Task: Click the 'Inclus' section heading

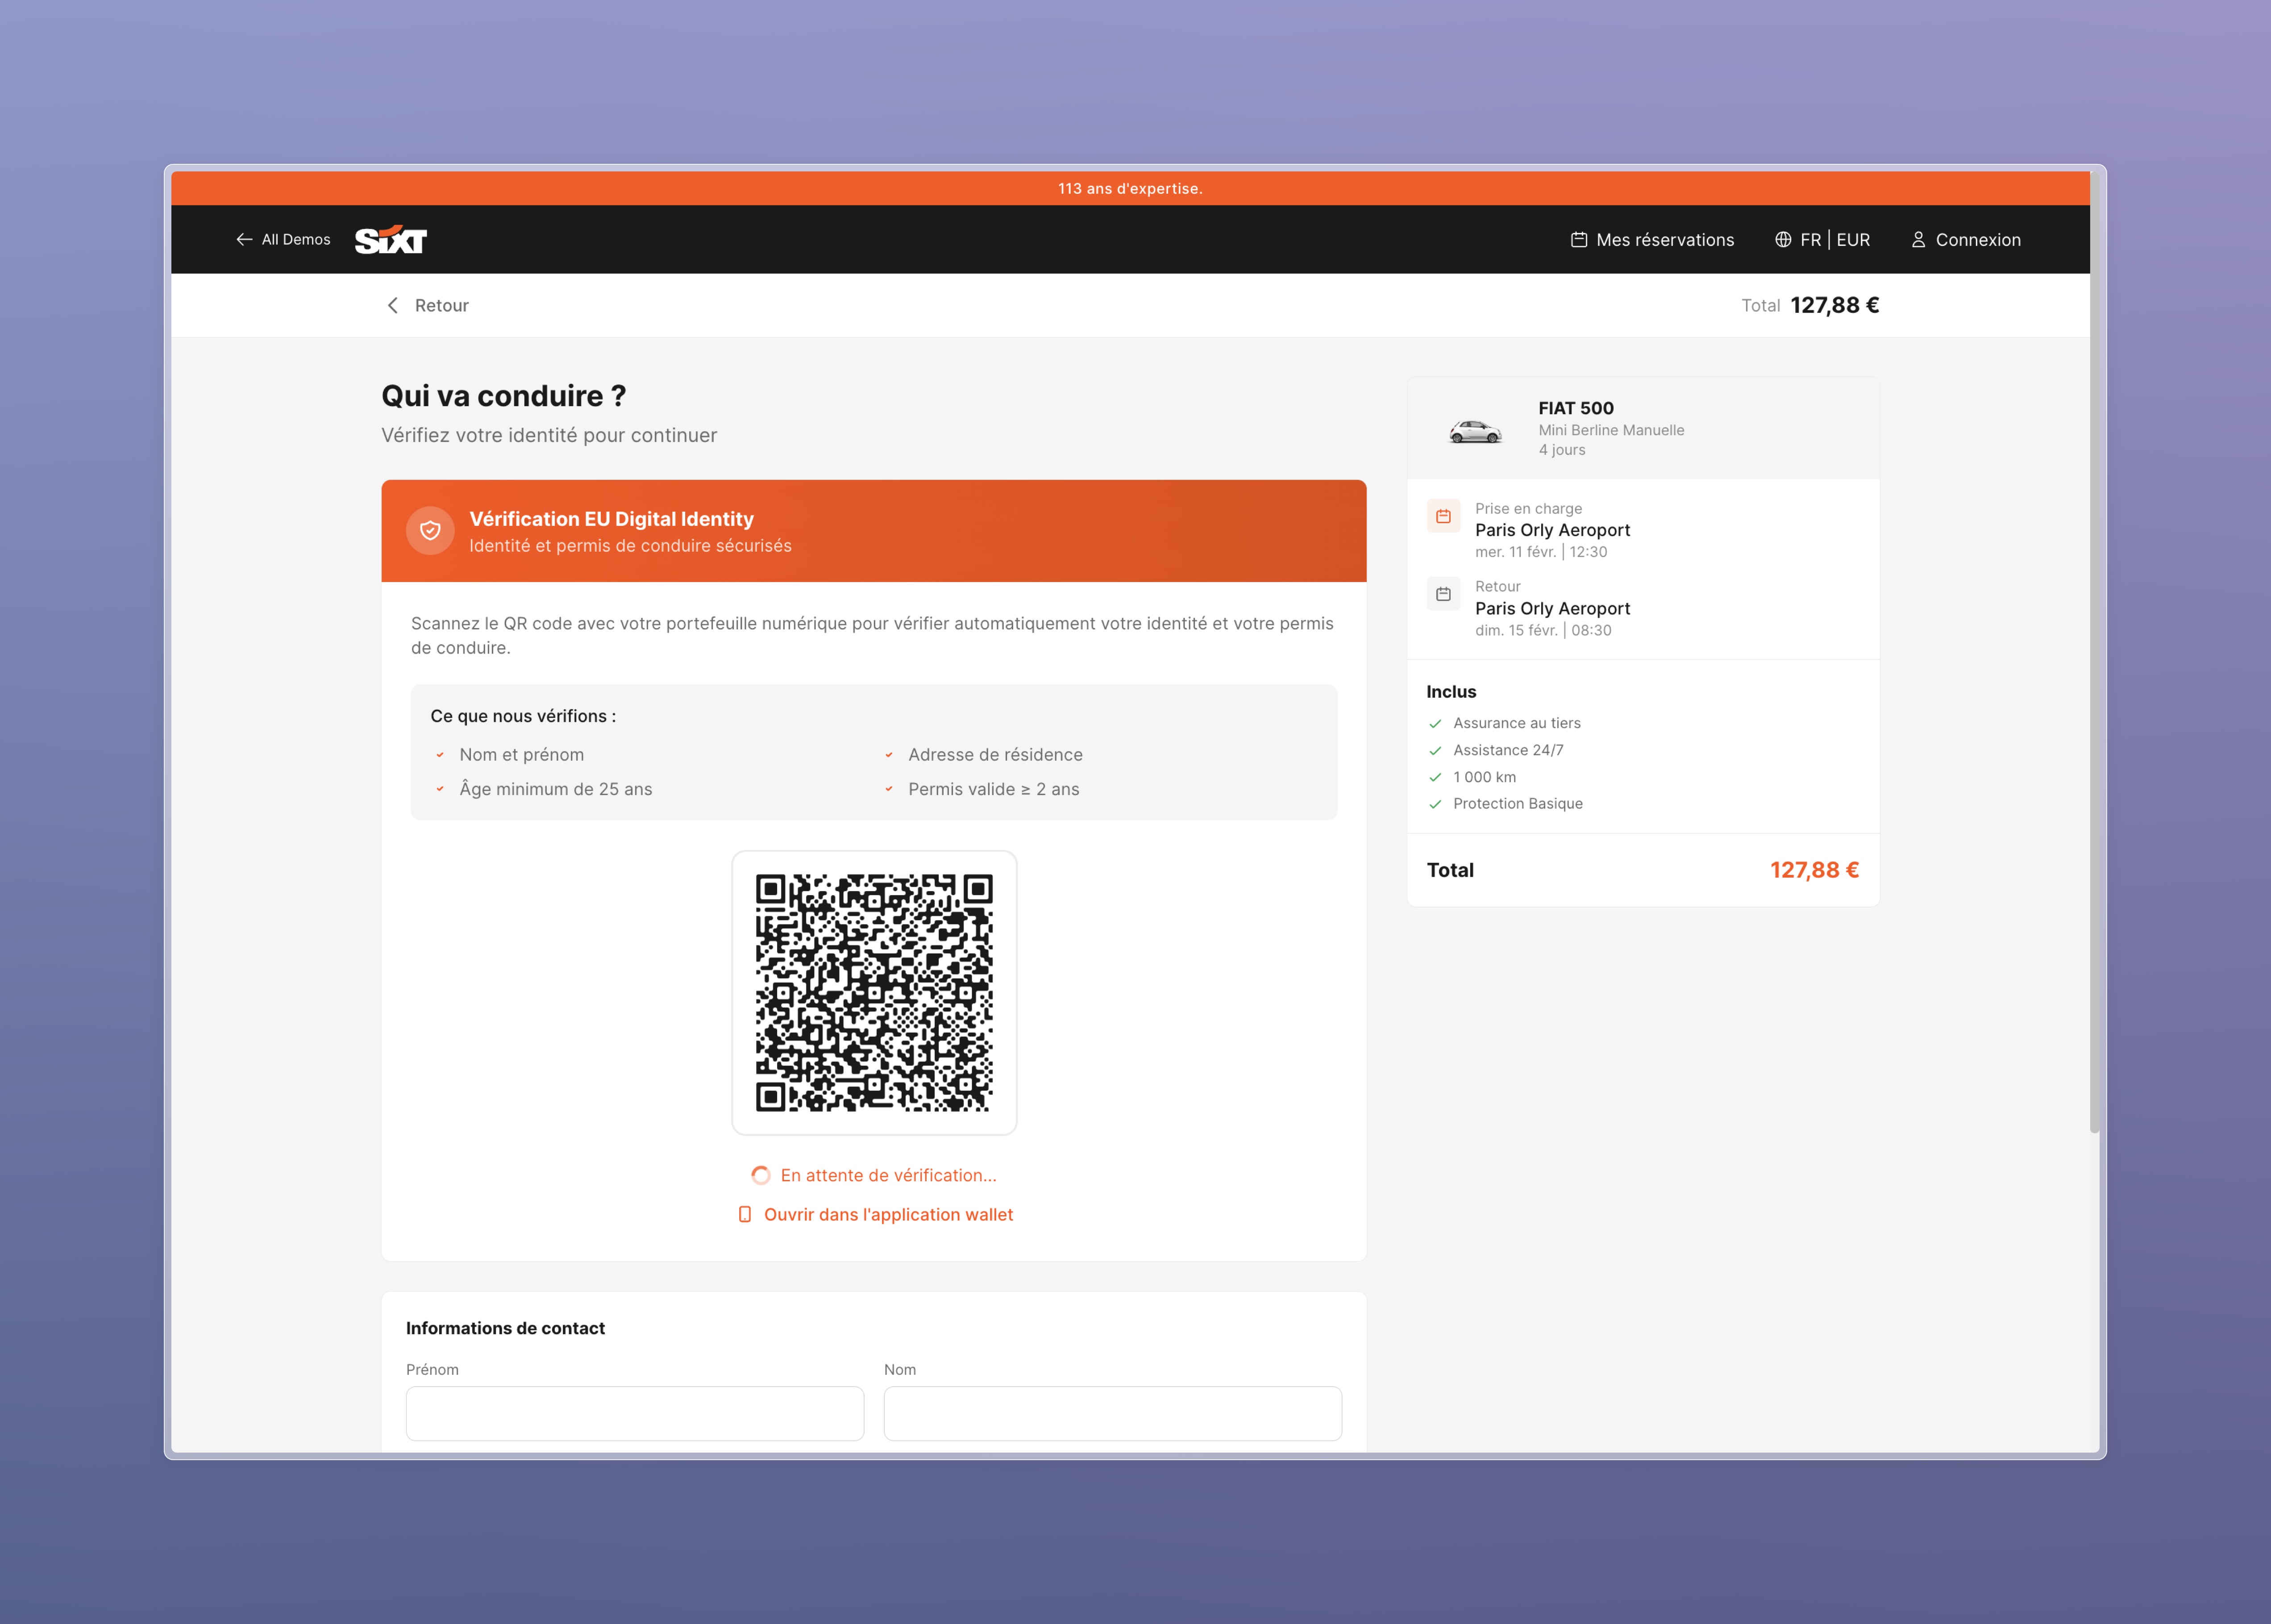Action: (x=1451, y=692)
